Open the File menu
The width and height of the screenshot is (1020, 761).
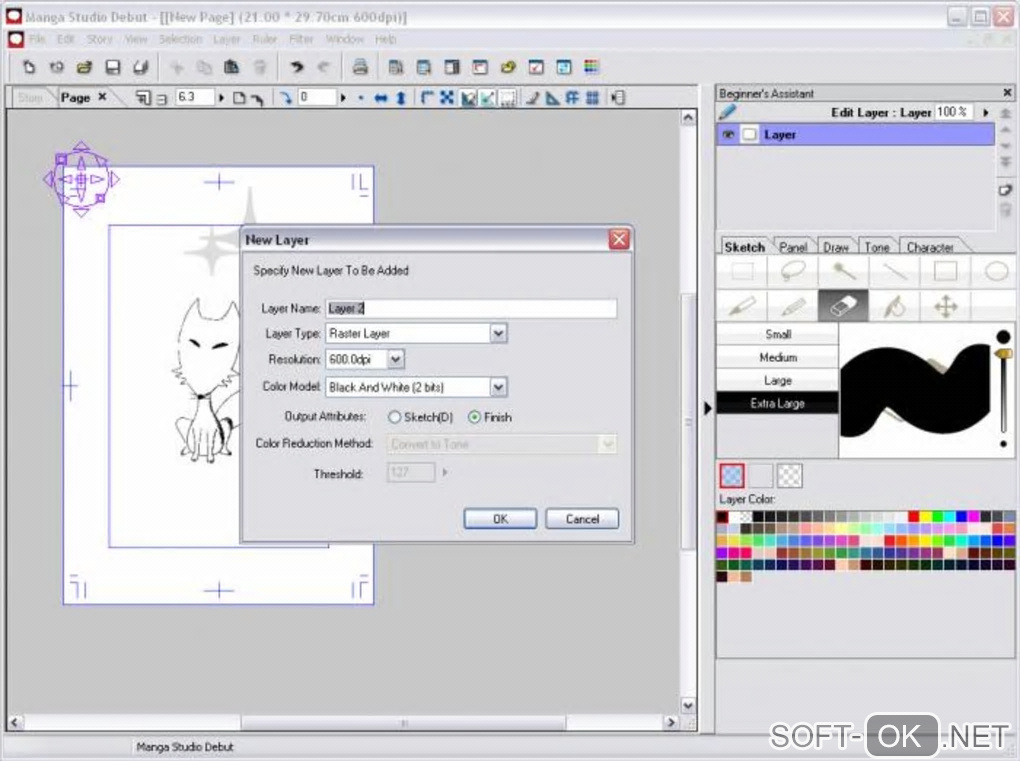[x=36, y=39]
